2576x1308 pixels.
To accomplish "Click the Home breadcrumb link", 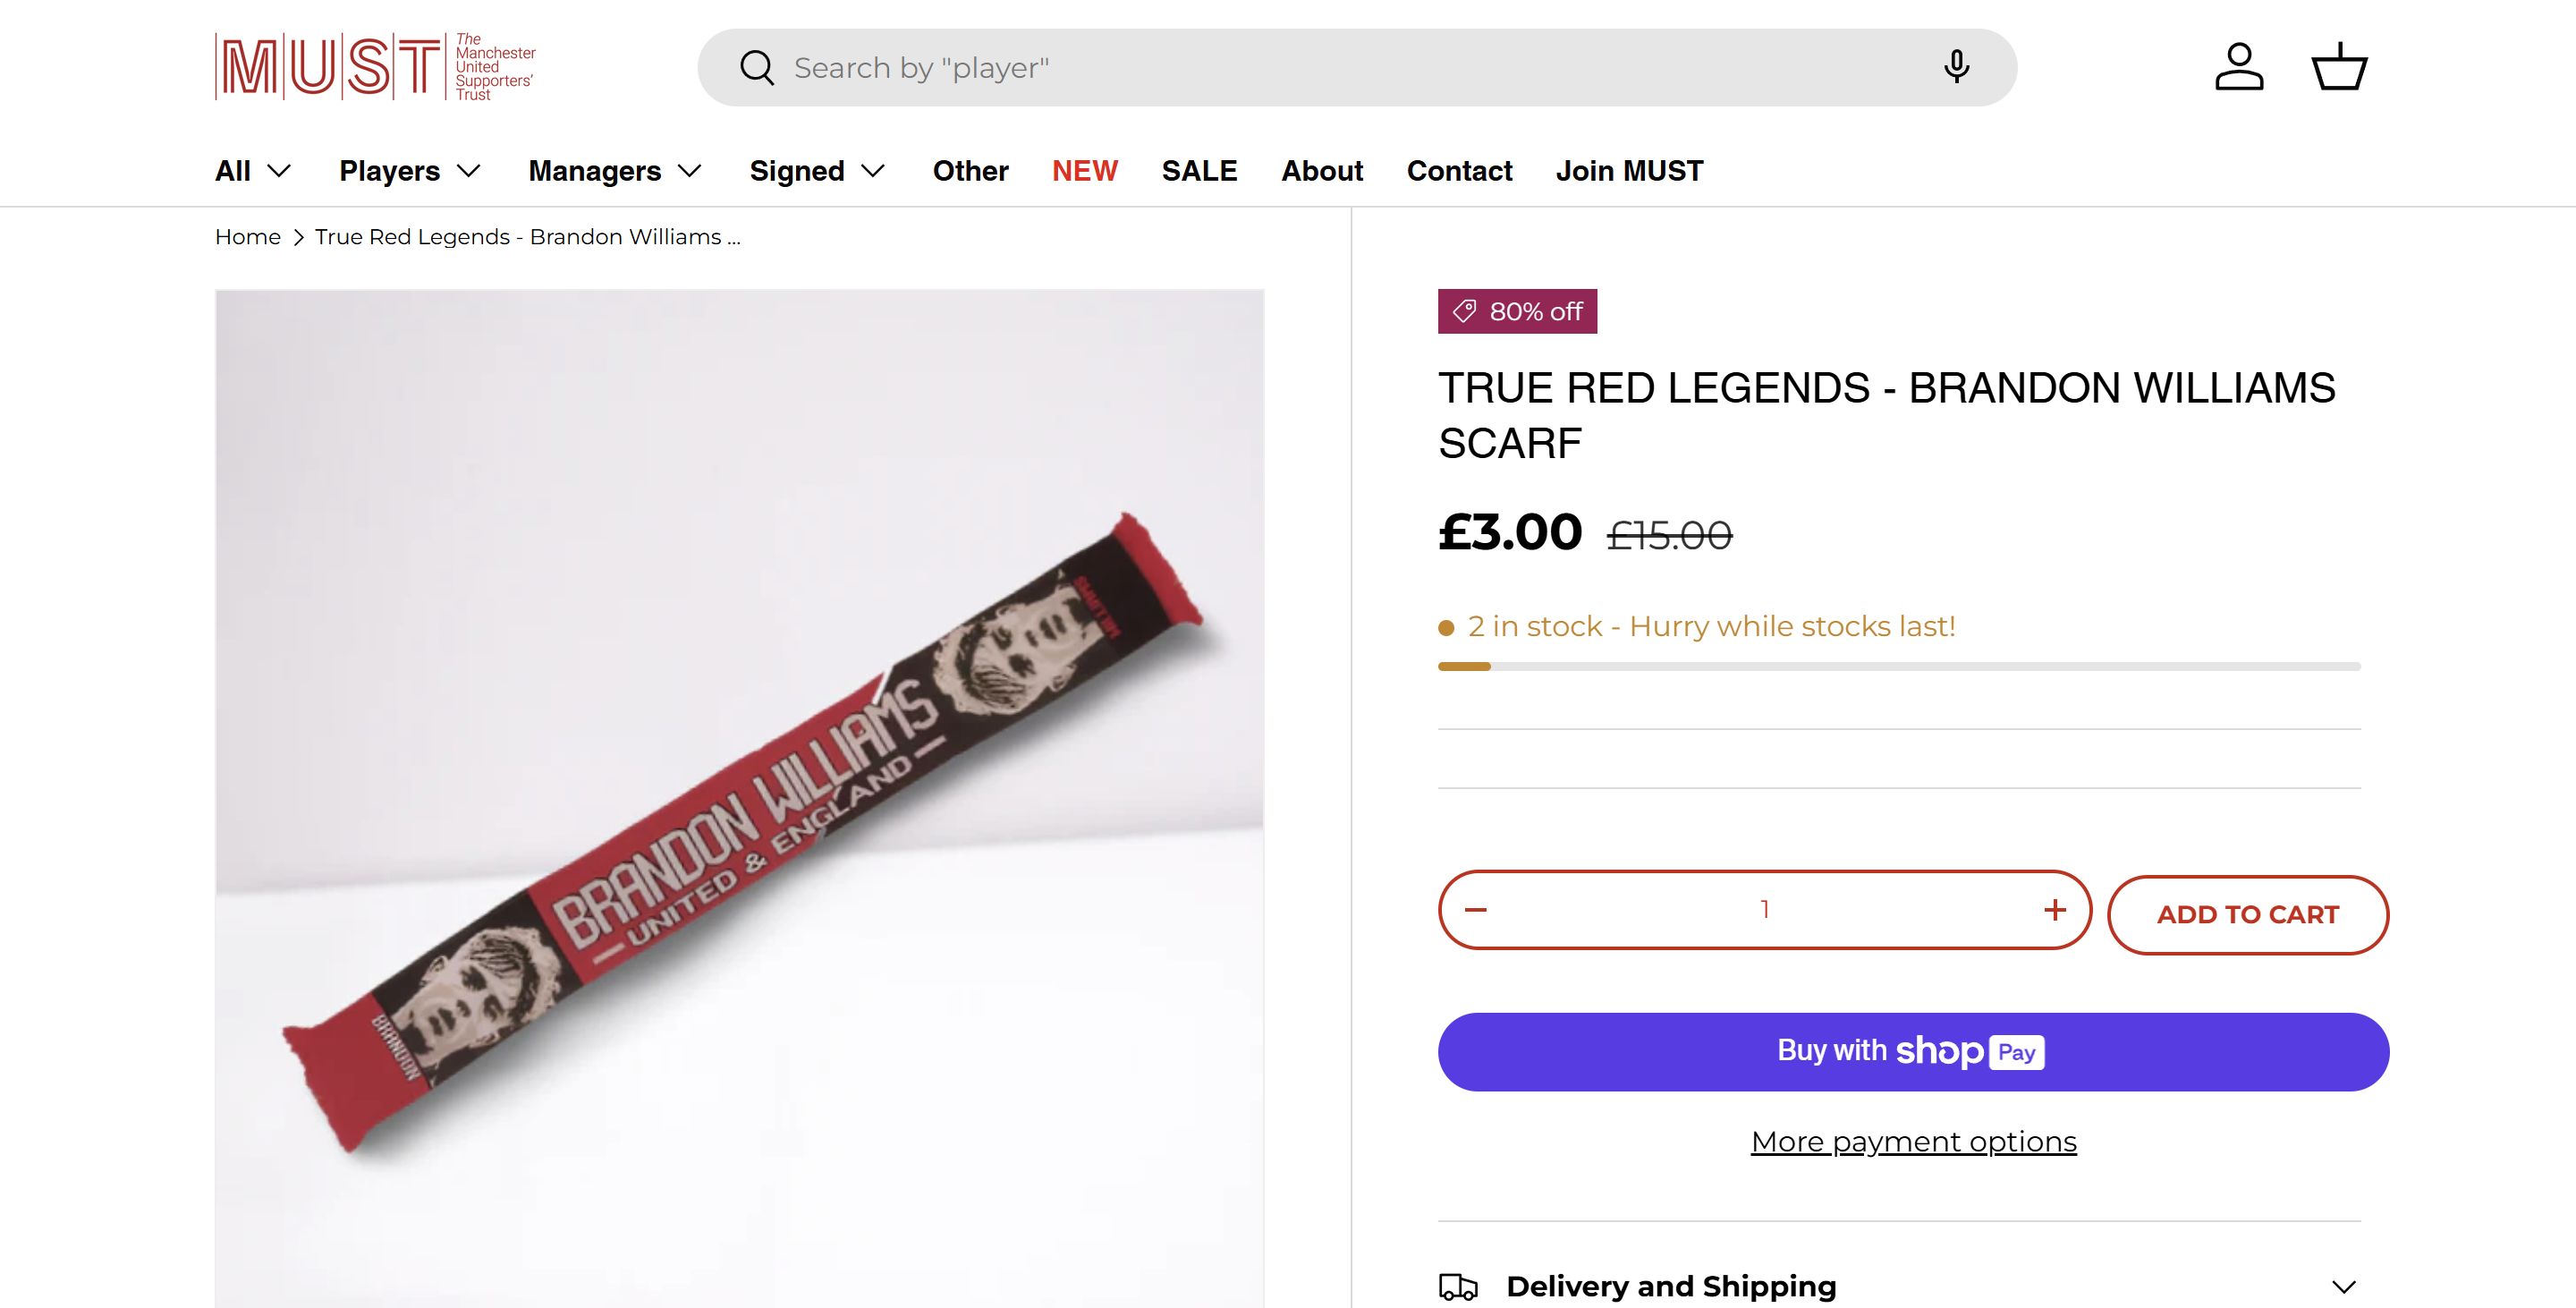I will click(x=248, y=237).
